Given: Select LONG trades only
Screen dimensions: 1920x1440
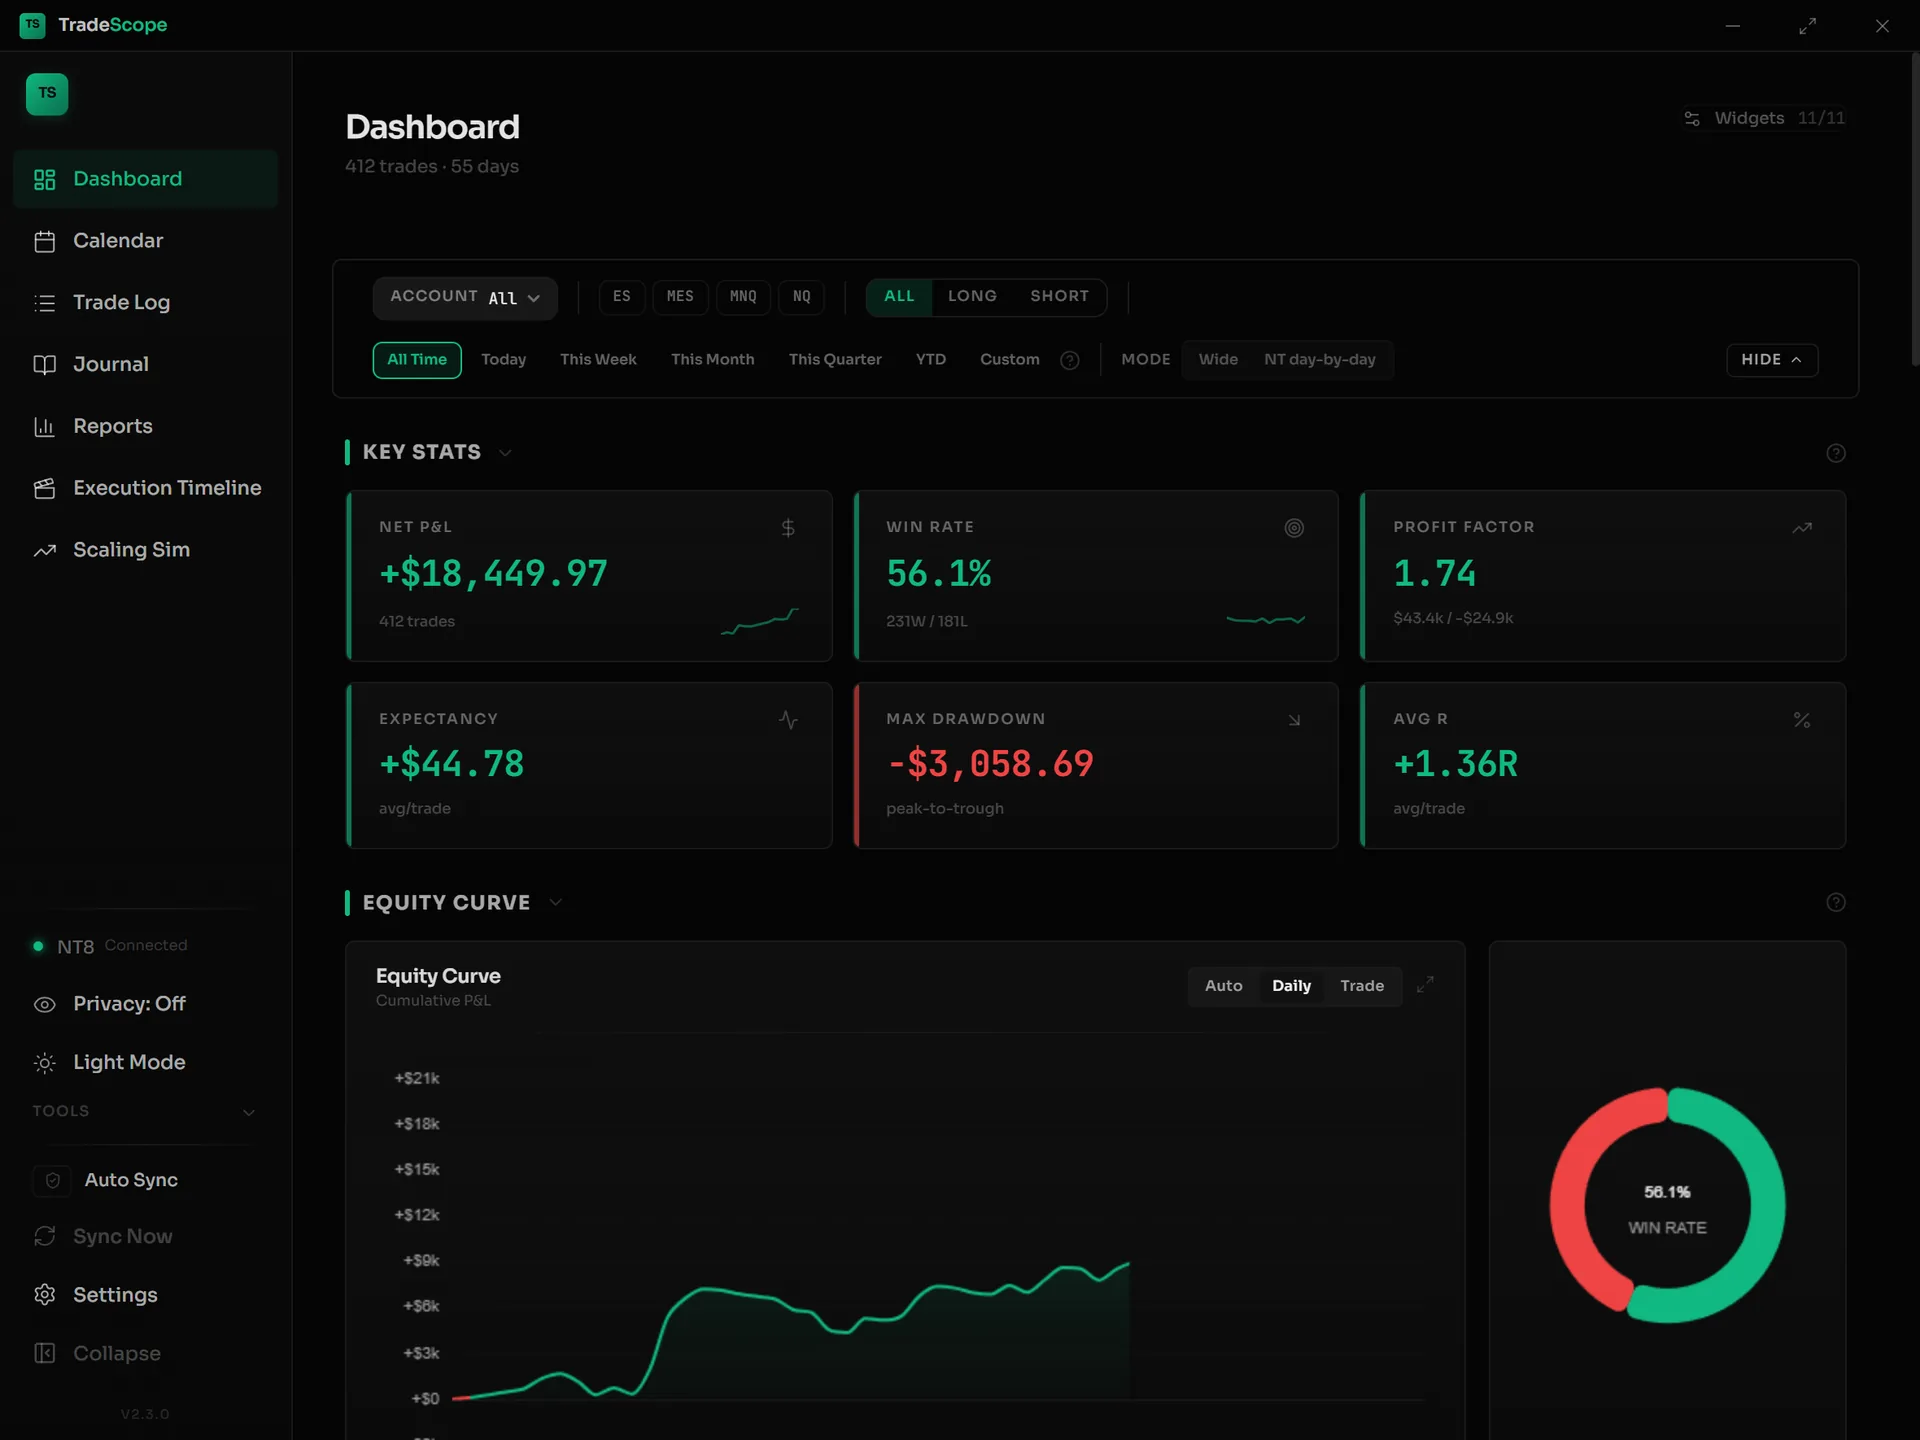Looking at the screenshot, I should 972,297.
